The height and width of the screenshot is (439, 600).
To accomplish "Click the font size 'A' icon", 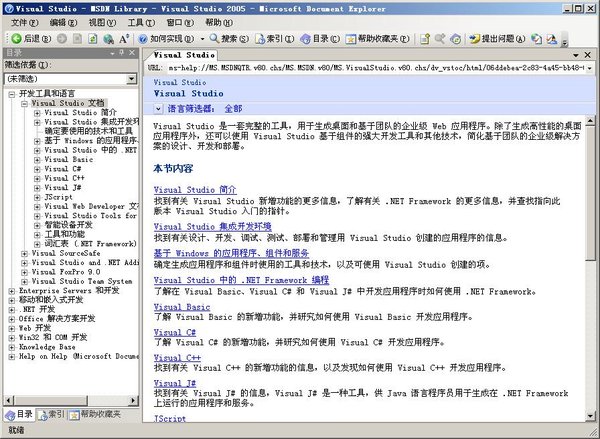I will 124,38.
